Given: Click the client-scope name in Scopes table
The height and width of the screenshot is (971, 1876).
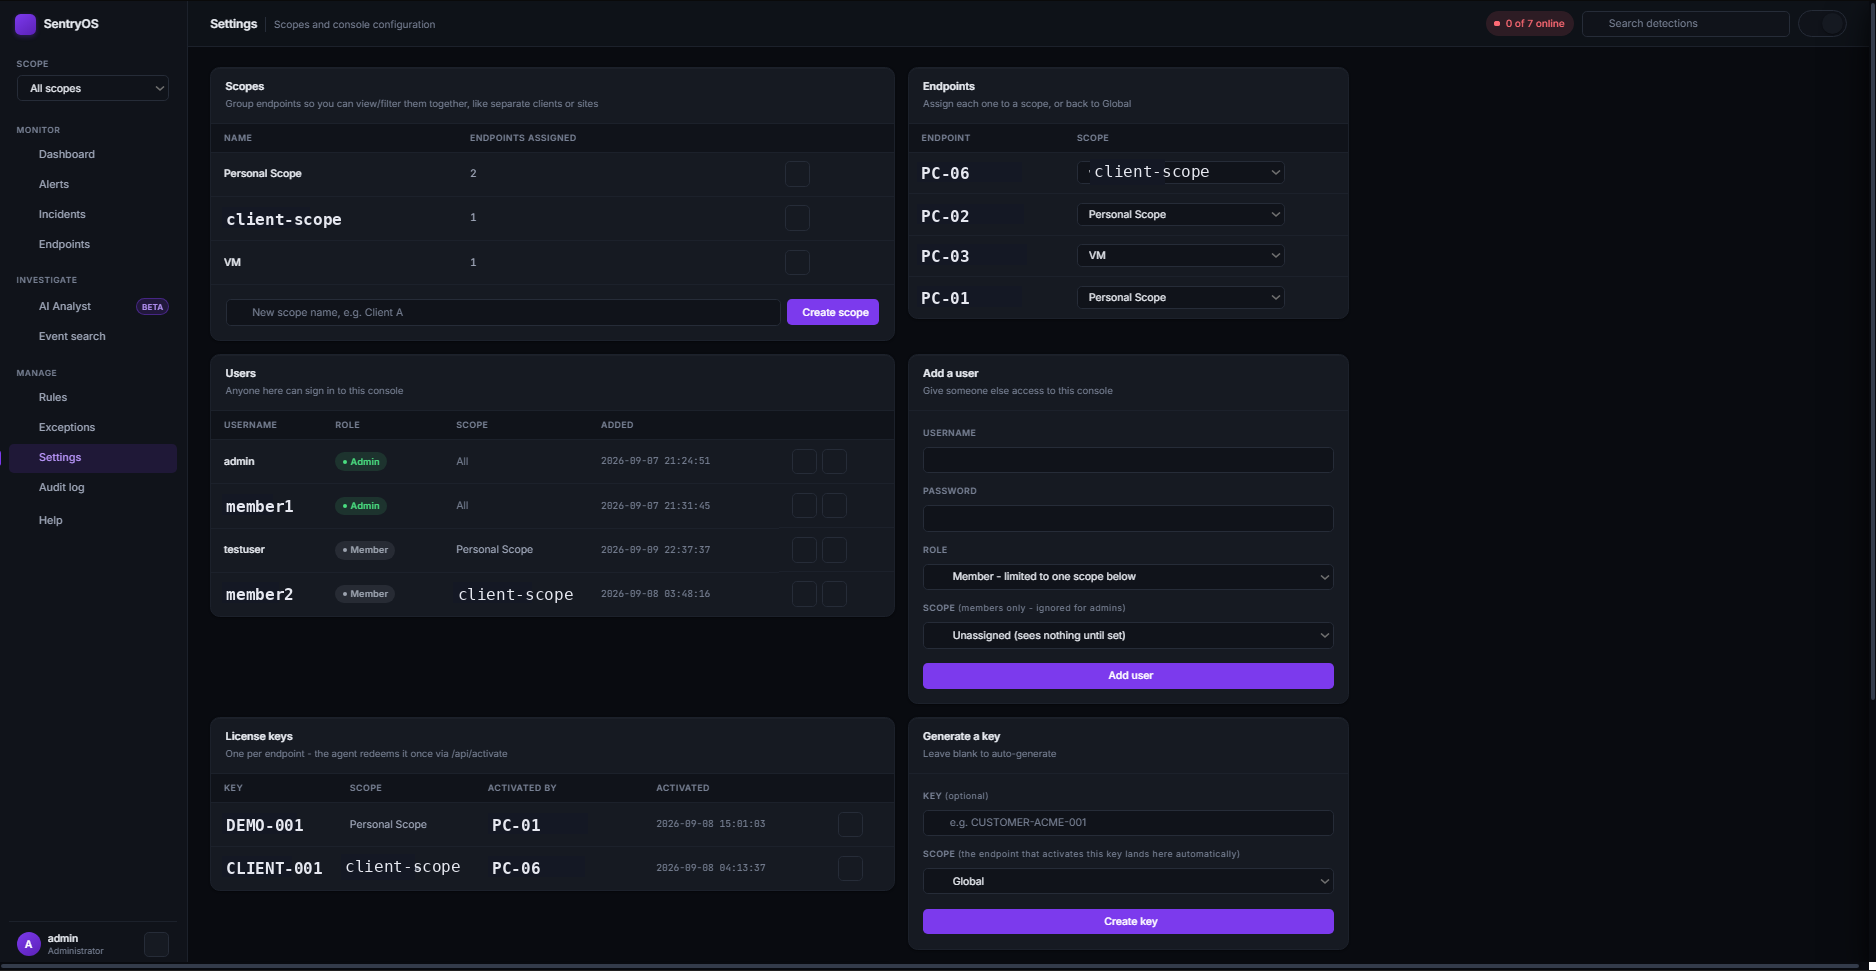Looking at the screenshot, I should coord(284,219).
